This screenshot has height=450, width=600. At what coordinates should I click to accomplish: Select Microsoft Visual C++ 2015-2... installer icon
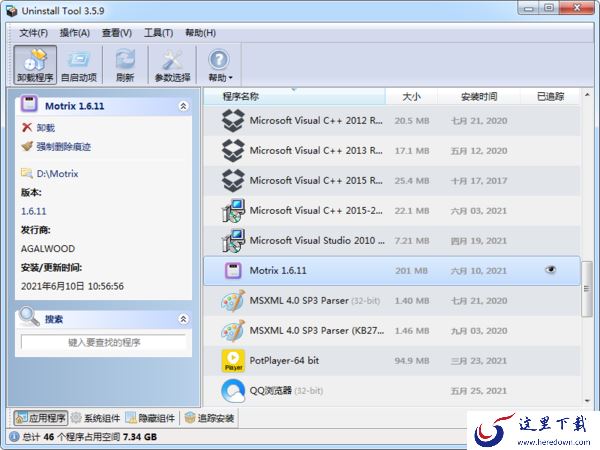coord(233,210)
